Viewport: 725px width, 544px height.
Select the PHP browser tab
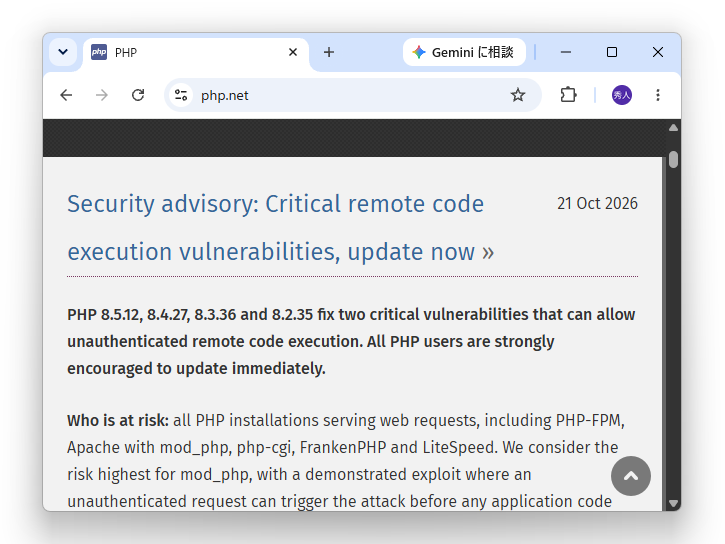tap(196, 53)
